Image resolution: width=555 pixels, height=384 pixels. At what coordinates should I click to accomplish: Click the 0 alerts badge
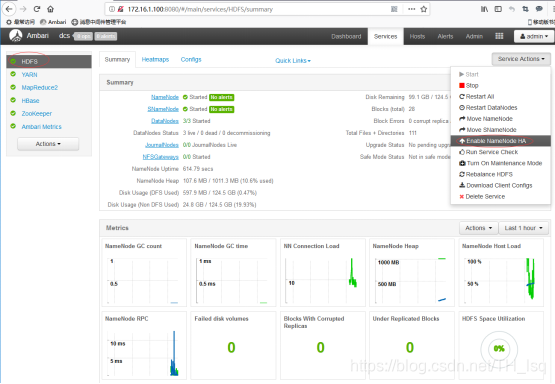(105, 36)
